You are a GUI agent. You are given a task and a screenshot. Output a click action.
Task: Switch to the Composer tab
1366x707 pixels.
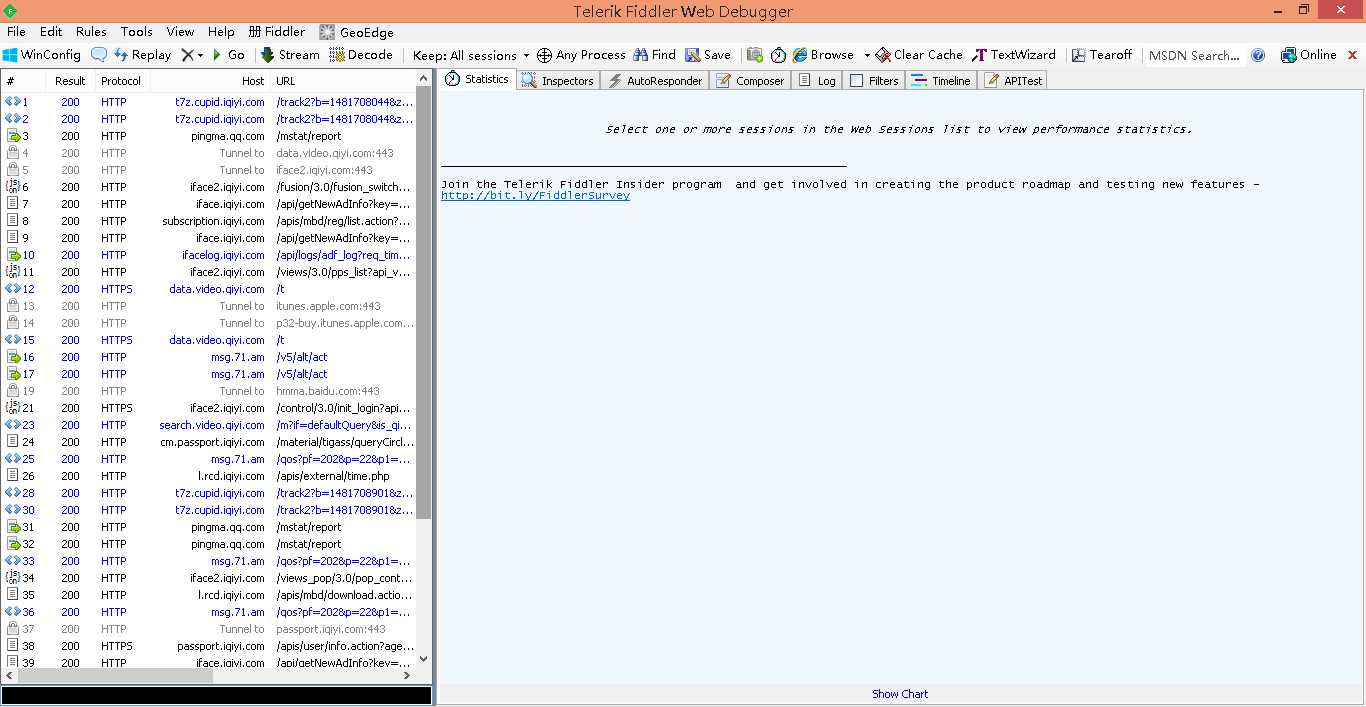coord(750,81)
